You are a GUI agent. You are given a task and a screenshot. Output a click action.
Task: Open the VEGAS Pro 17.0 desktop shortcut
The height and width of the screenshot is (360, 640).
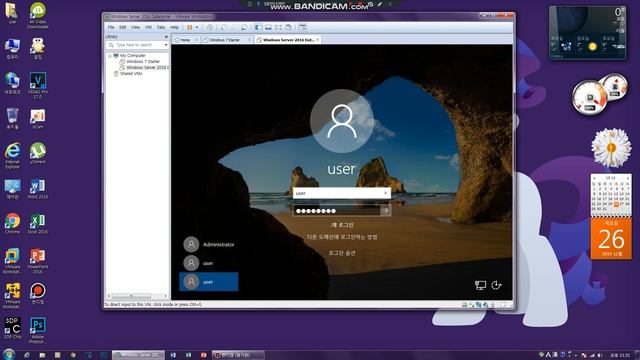[x=38, y=85]
